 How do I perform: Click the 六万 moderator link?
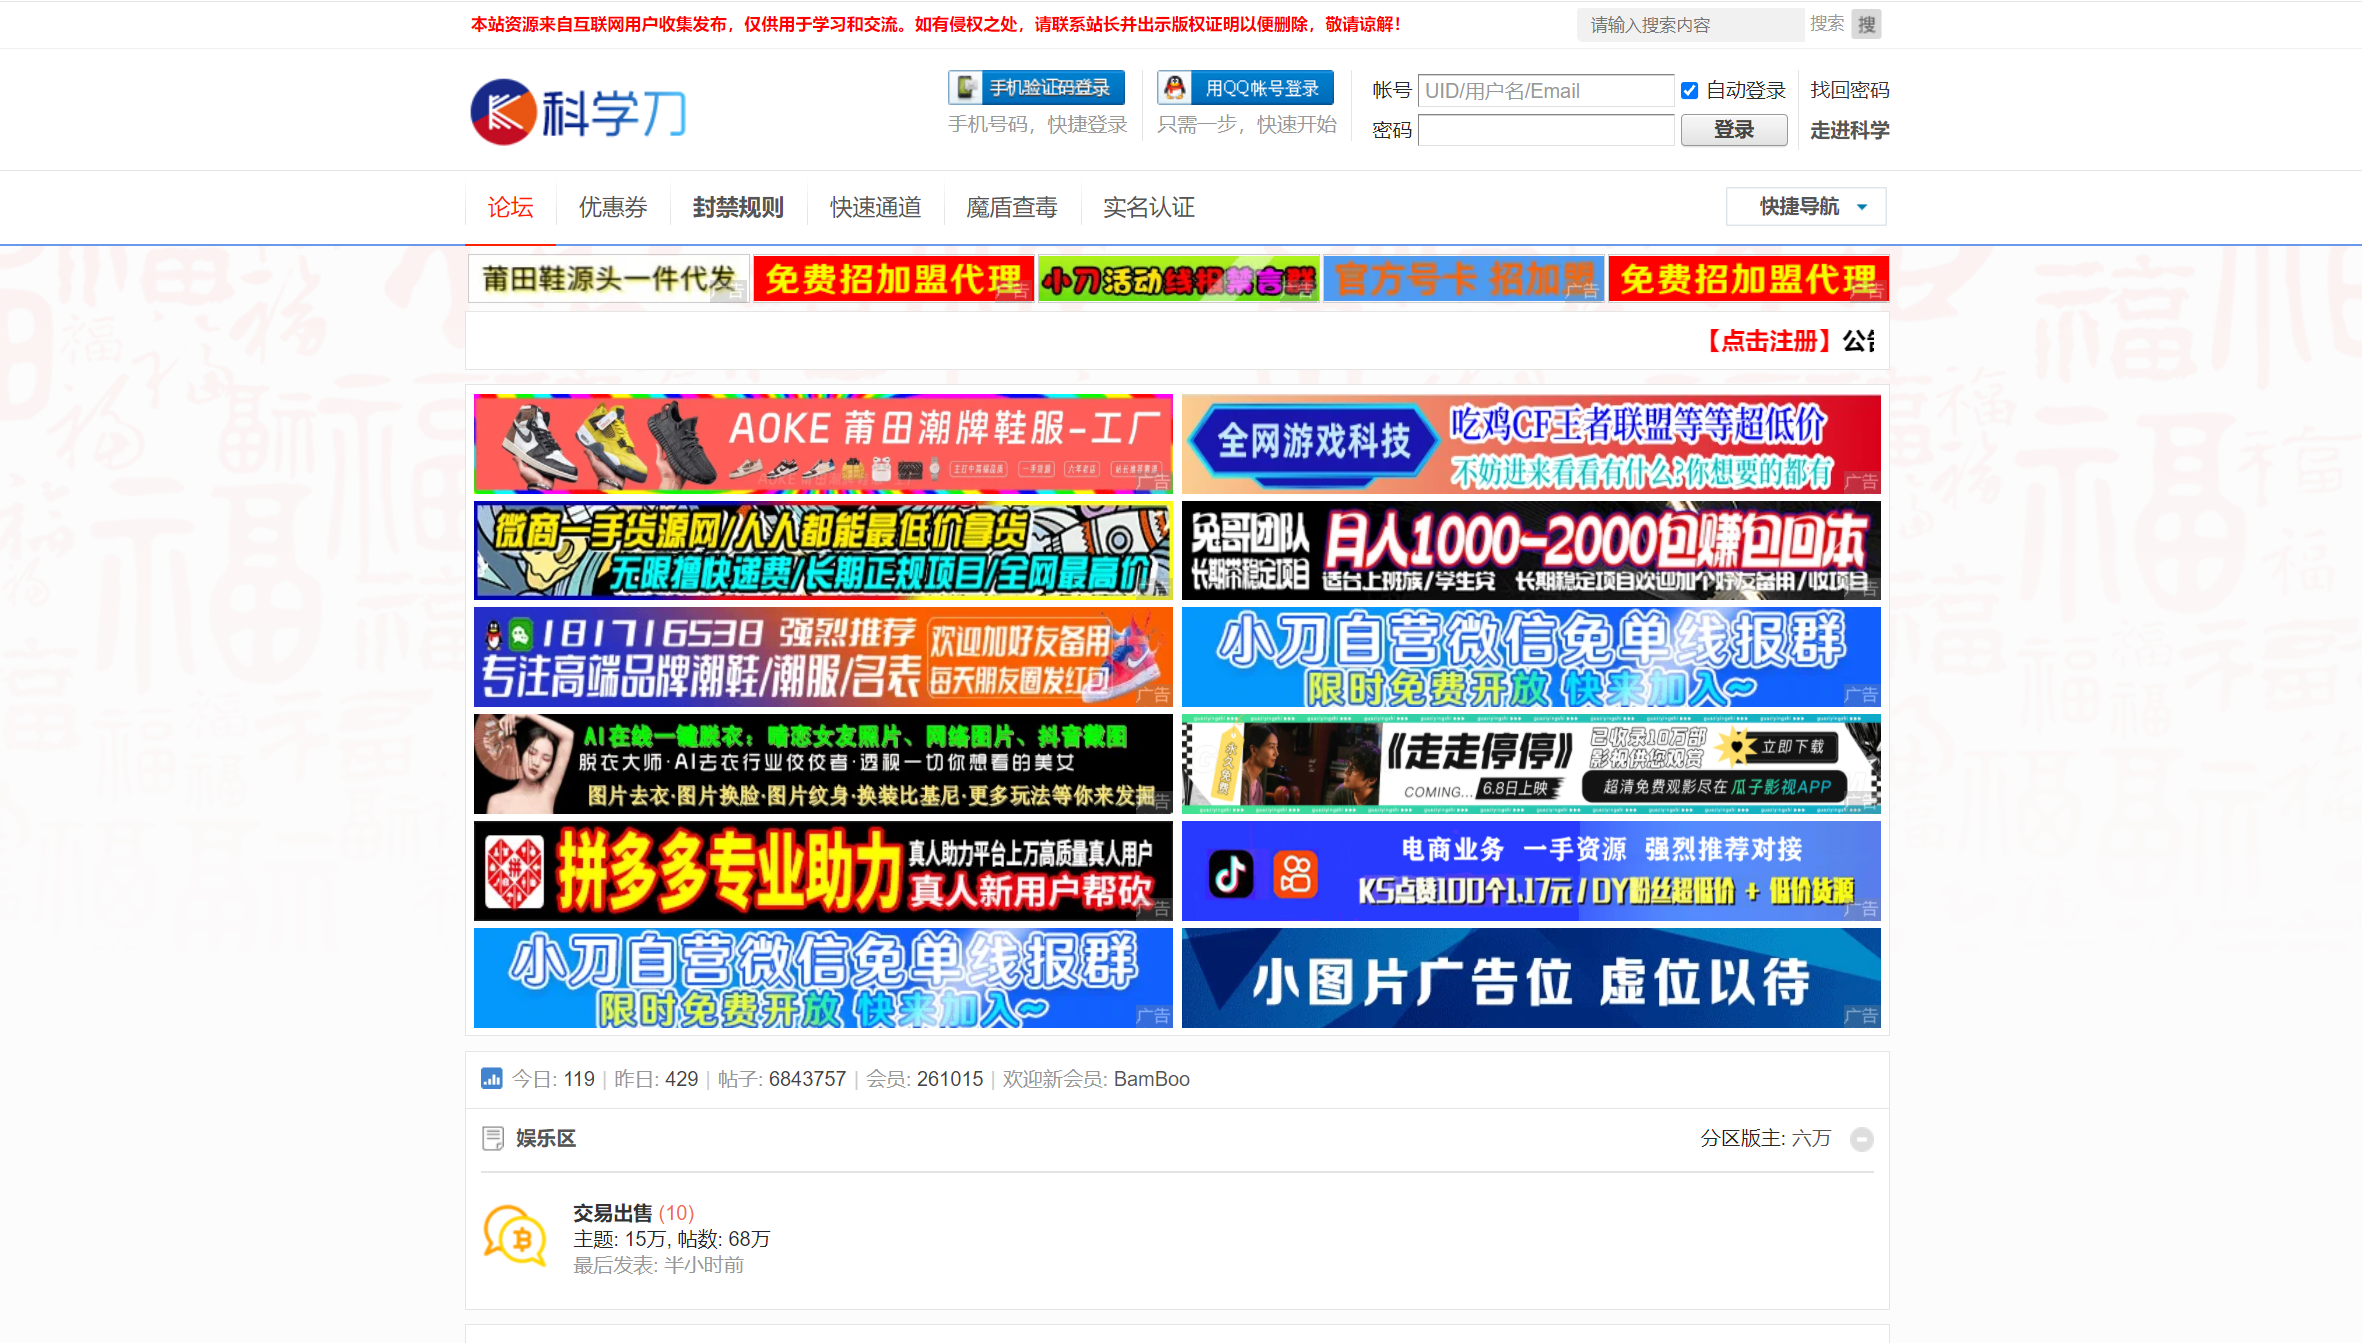[x=1811, y=1138]
